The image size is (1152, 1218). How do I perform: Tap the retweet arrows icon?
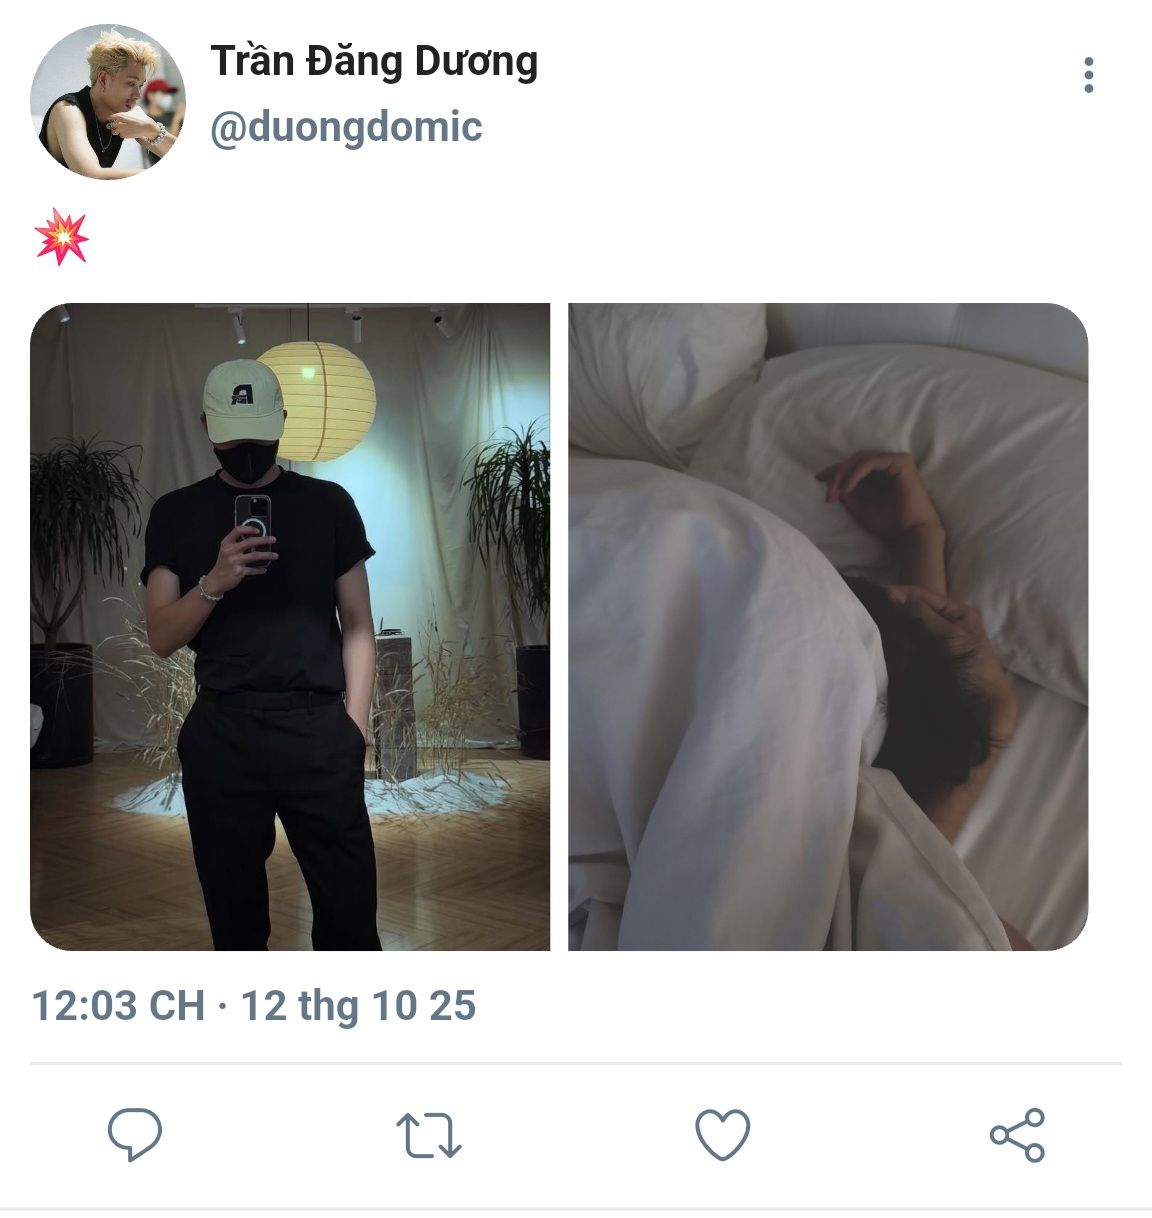(x=428, y=1135)
